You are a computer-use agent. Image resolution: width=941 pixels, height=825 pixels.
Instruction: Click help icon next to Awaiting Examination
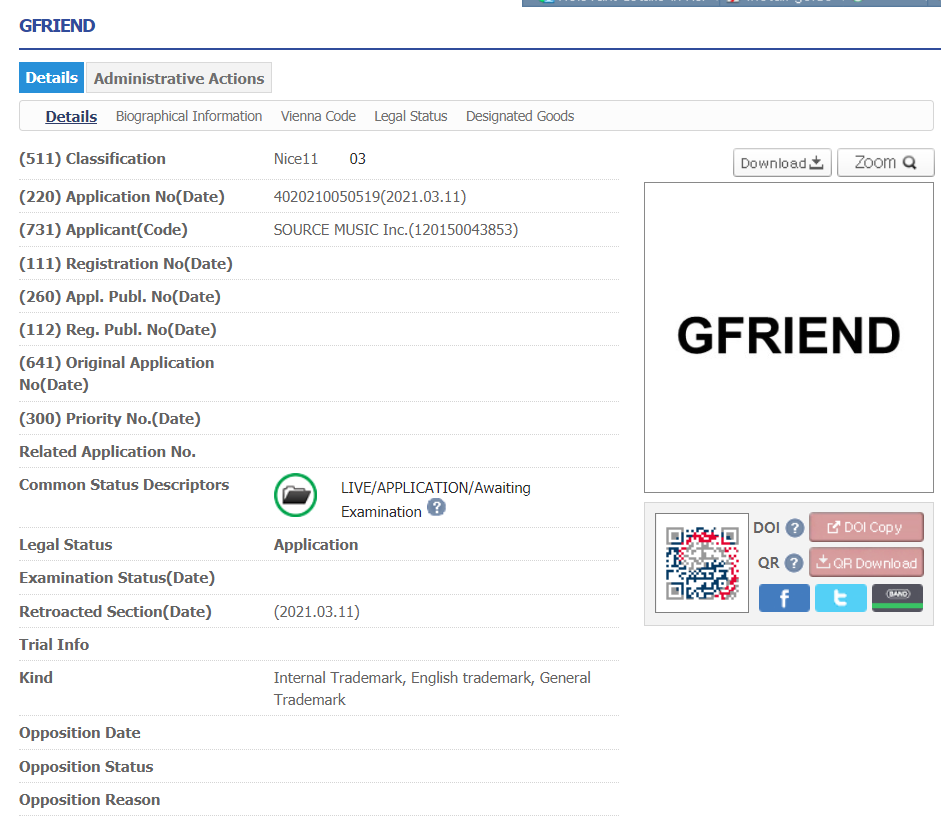pos(436,508)
